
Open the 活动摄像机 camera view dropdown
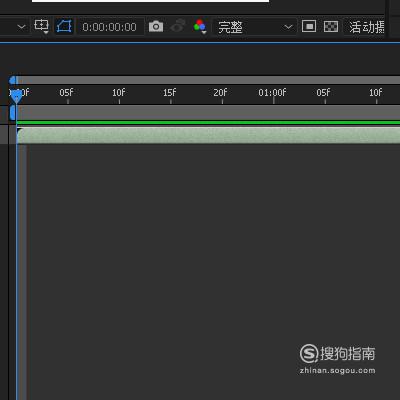point(365,27)
